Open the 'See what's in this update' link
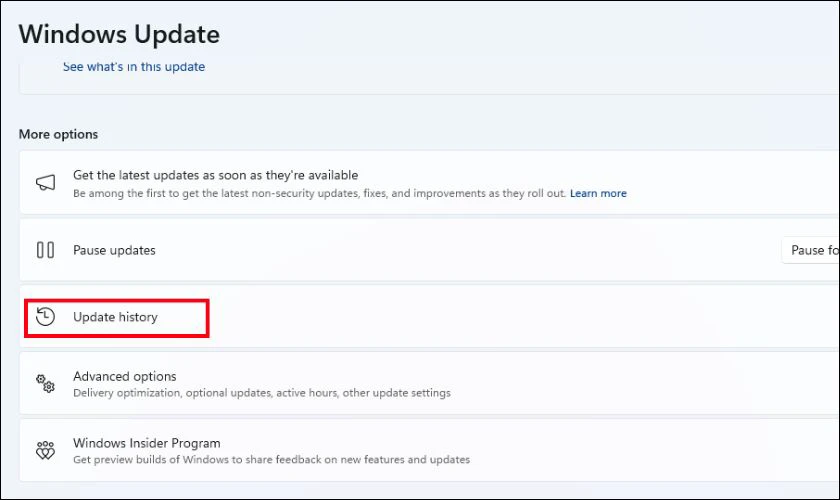 [134, 67]
